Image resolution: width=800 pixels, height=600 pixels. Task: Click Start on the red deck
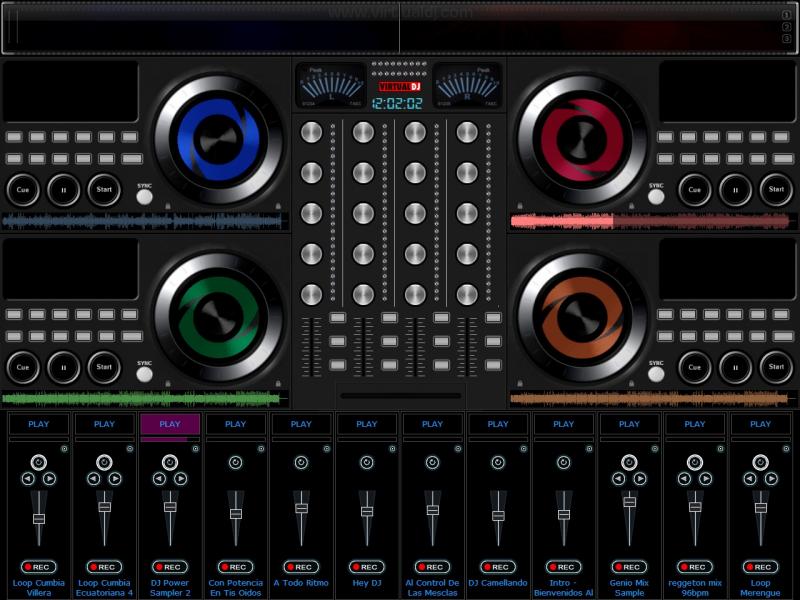777,190
